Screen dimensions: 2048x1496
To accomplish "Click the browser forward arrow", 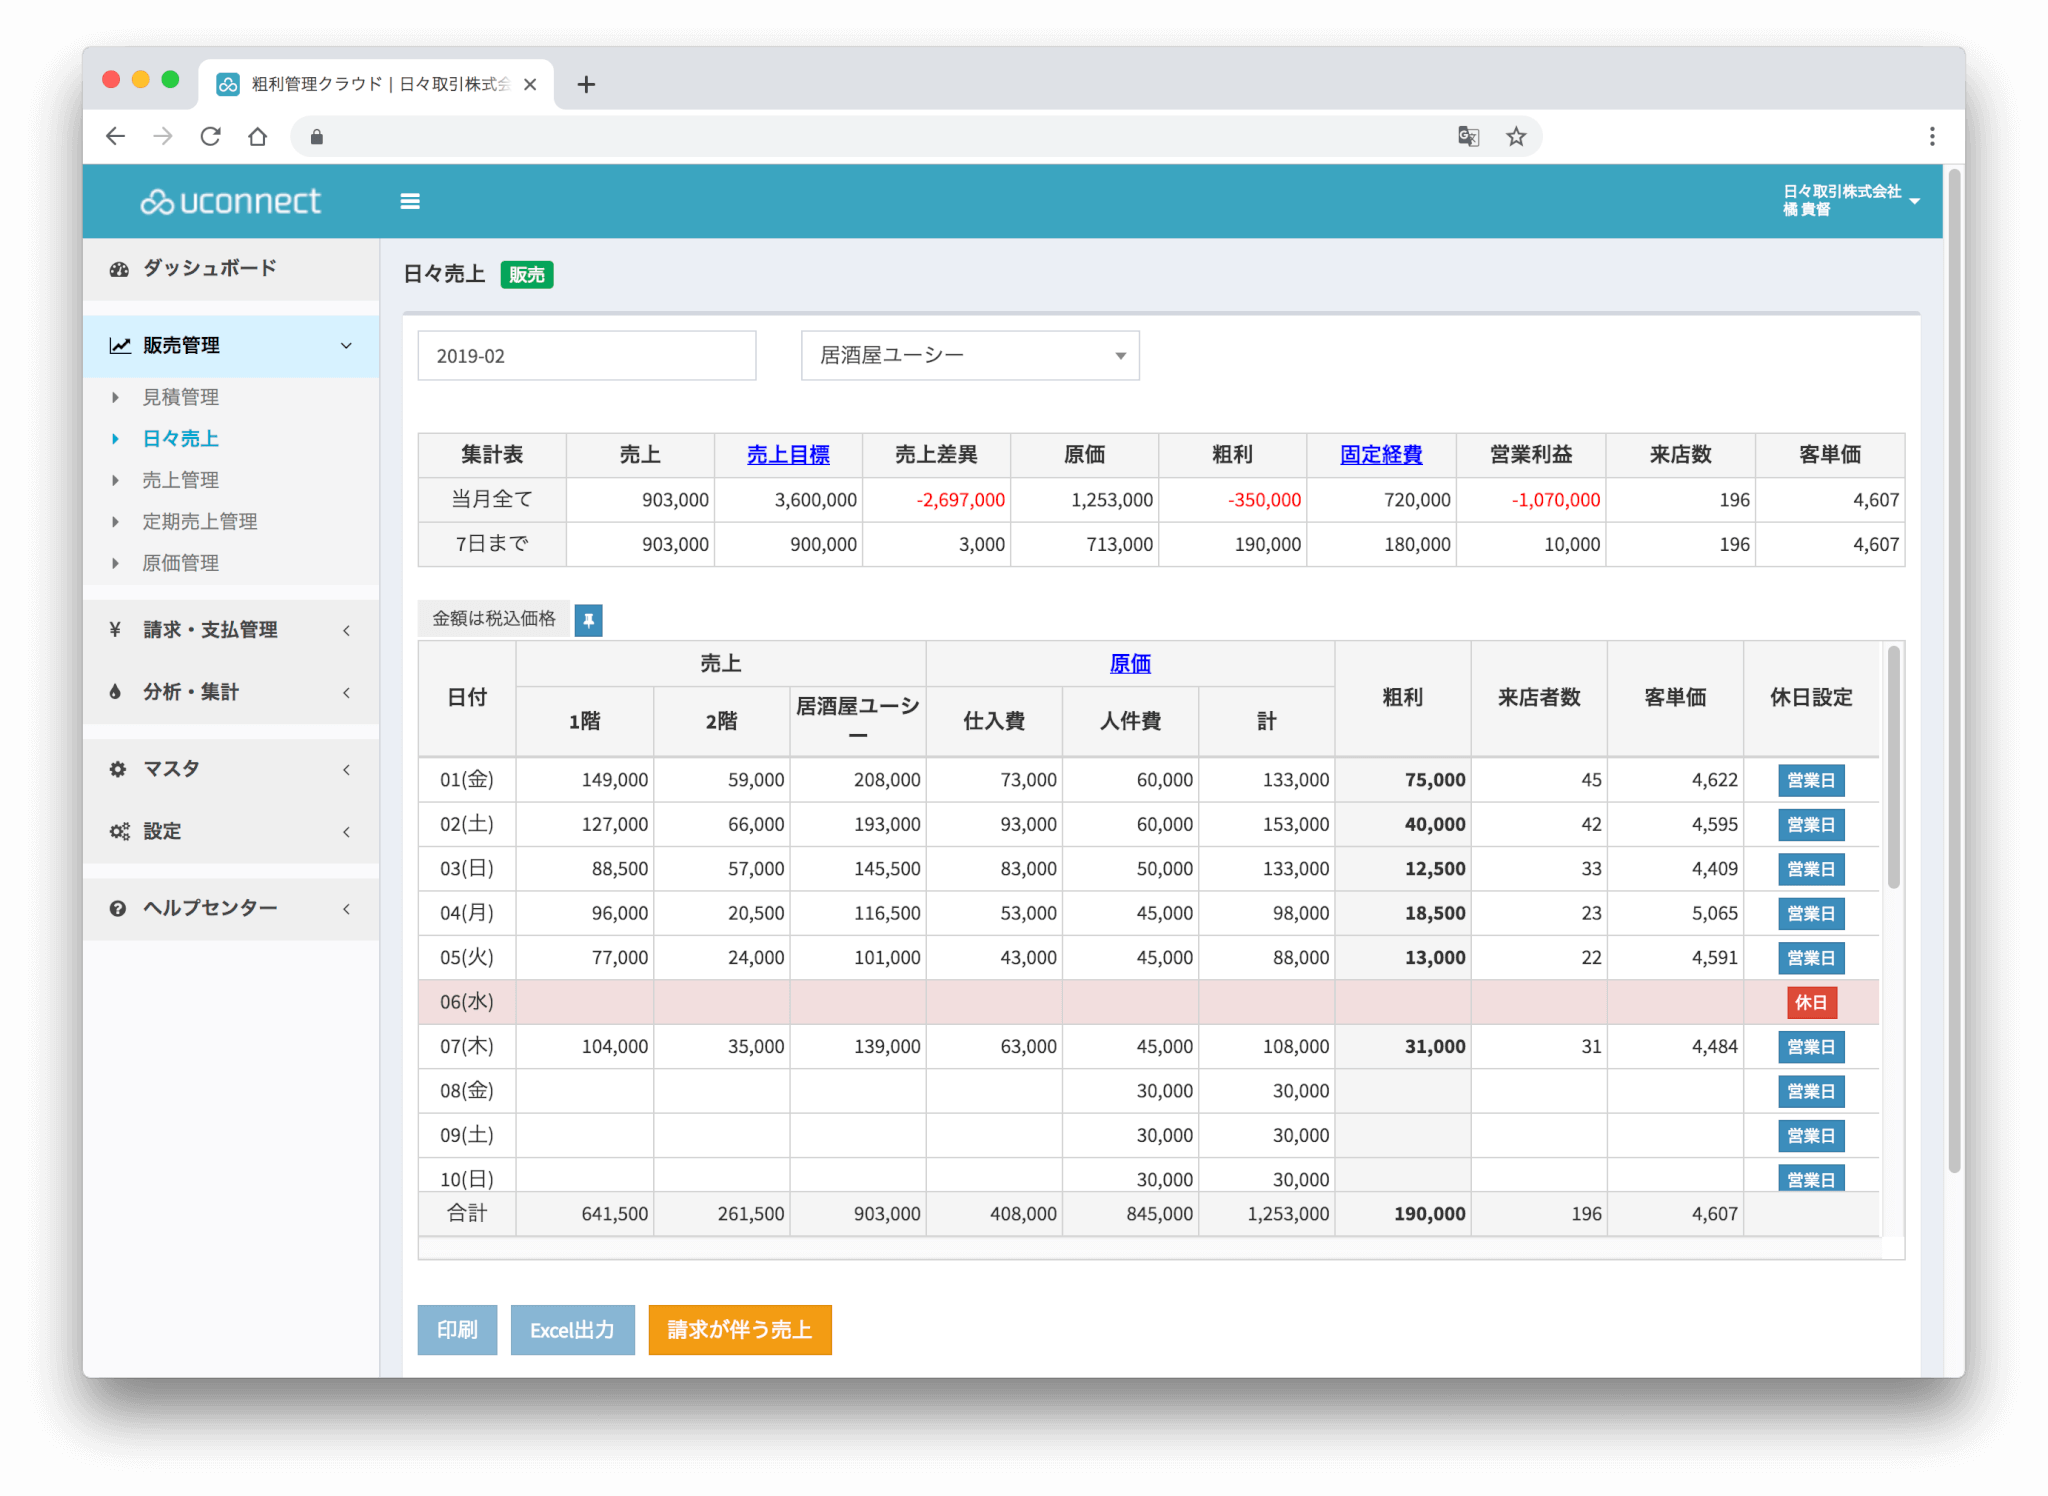I will tap(163, 137).
